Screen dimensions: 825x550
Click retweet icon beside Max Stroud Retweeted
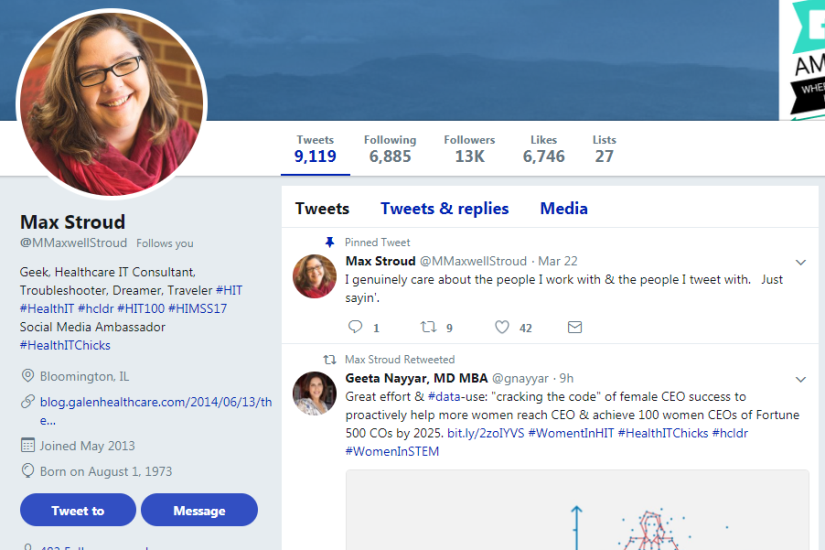coord(329,359)
